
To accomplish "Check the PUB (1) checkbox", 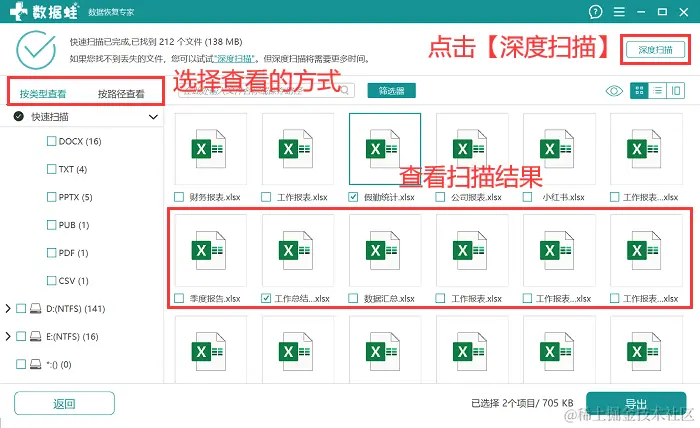I will tap(52, 225).
